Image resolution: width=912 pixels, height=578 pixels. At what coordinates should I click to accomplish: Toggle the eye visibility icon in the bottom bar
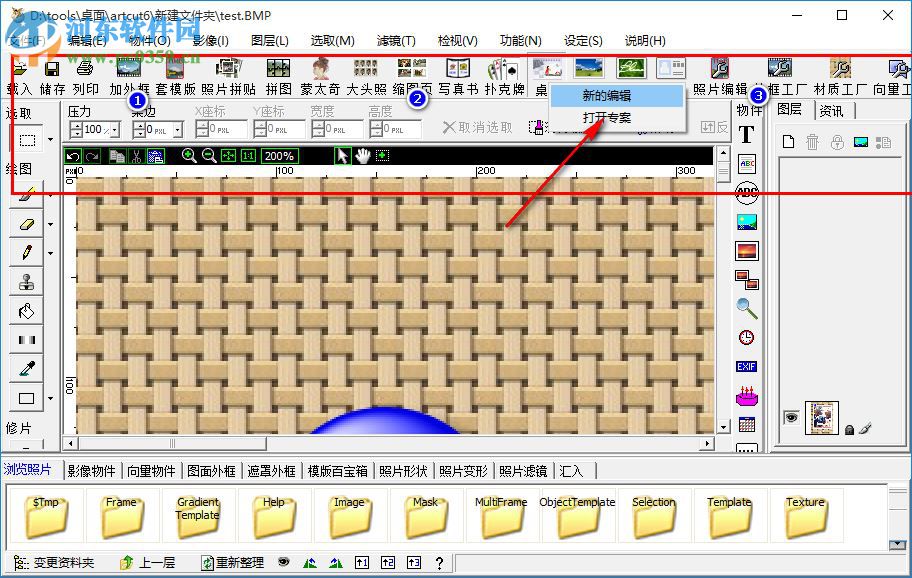click(x=283, y=562)
